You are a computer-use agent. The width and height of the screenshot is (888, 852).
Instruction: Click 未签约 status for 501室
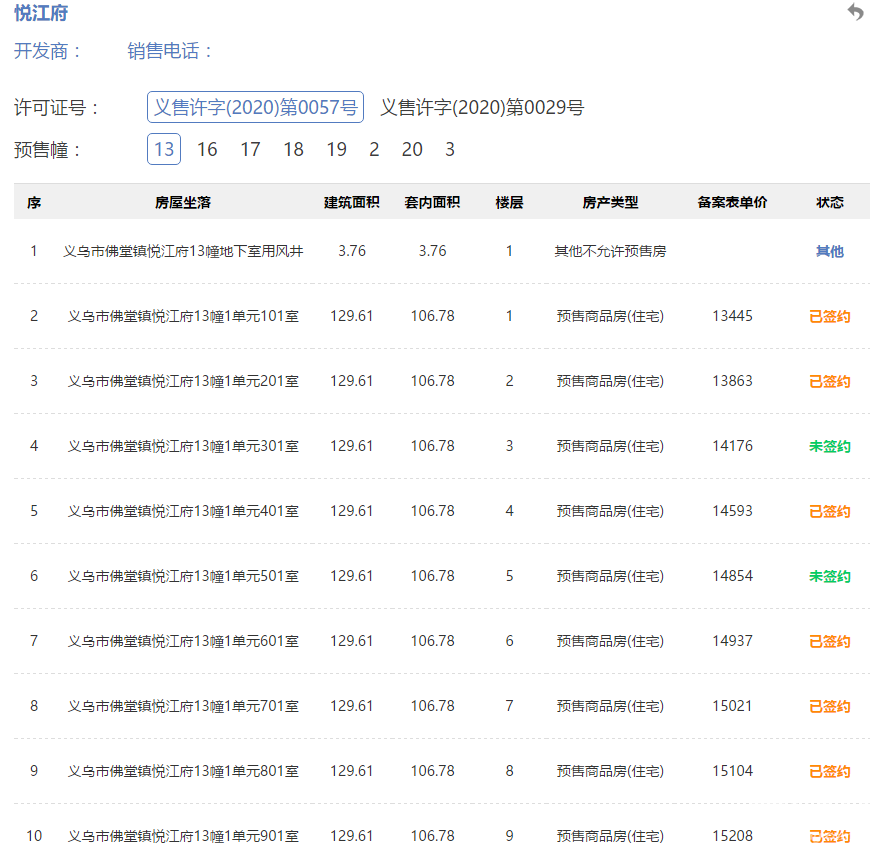830,576
